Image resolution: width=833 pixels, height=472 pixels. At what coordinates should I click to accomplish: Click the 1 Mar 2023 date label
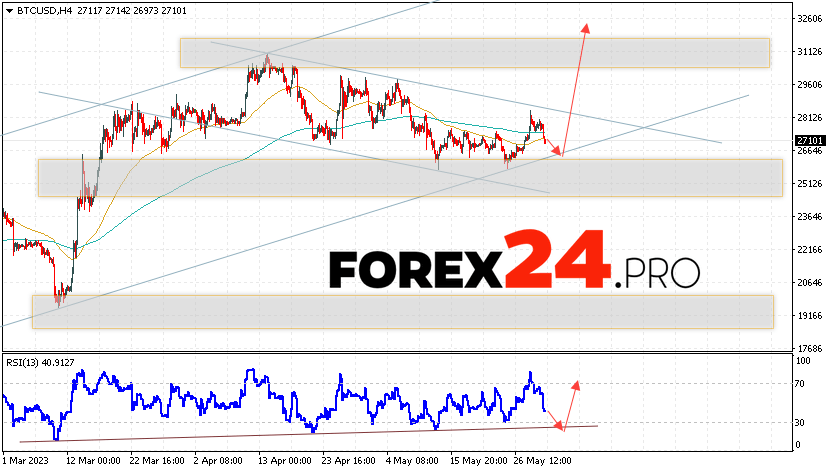coord(26,462)
